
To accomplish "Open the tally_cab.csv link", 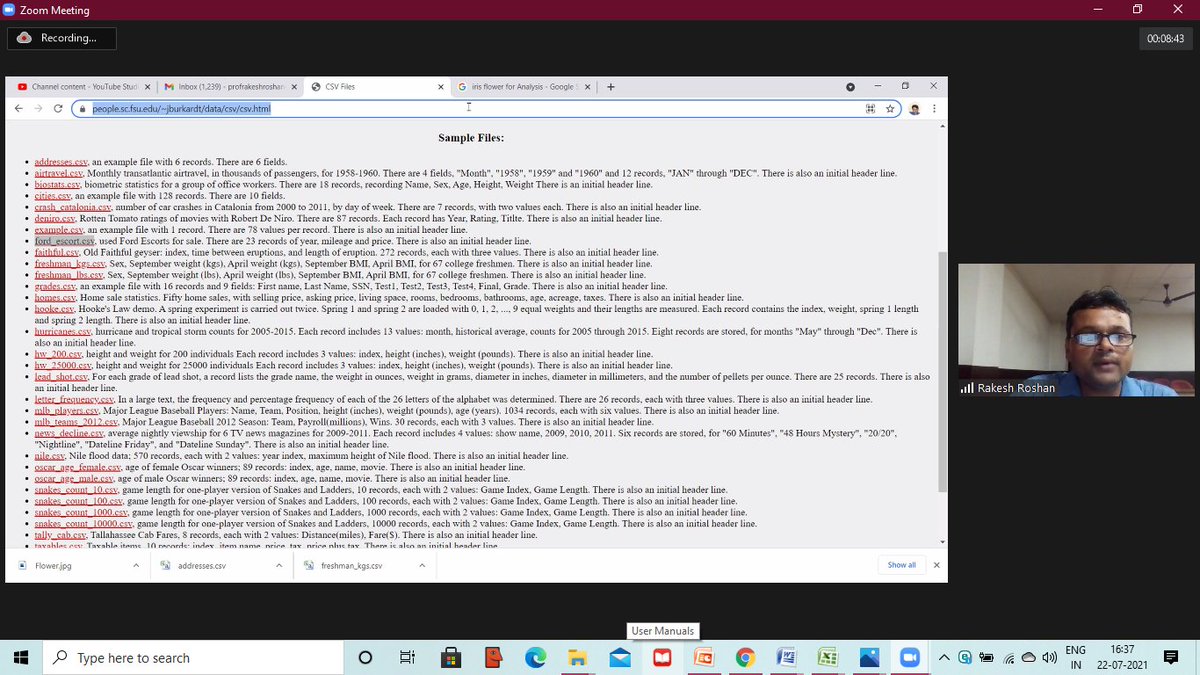I will [x=60, y=535].
